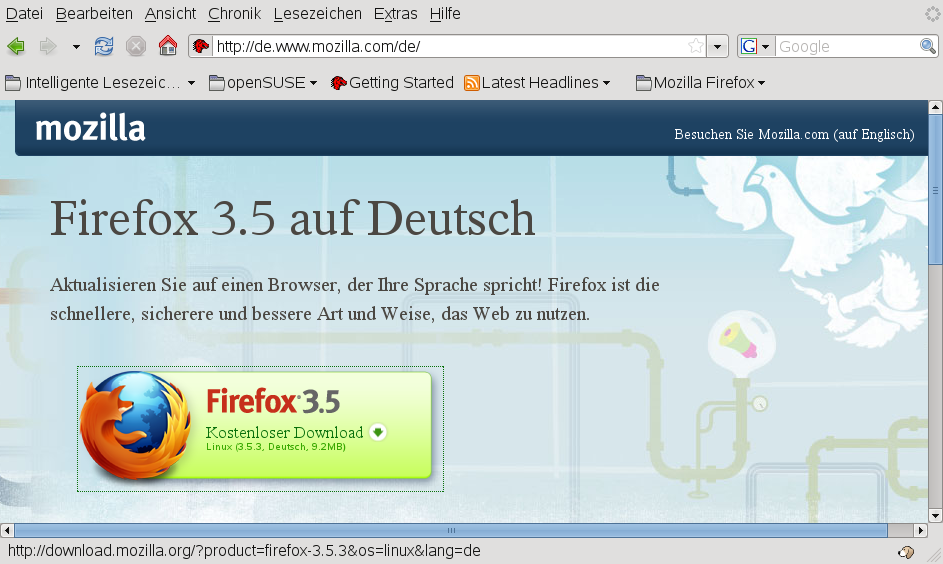943x564 pixels.
Task: Bookmark this page with the star
Action: (x=696, y=46)
